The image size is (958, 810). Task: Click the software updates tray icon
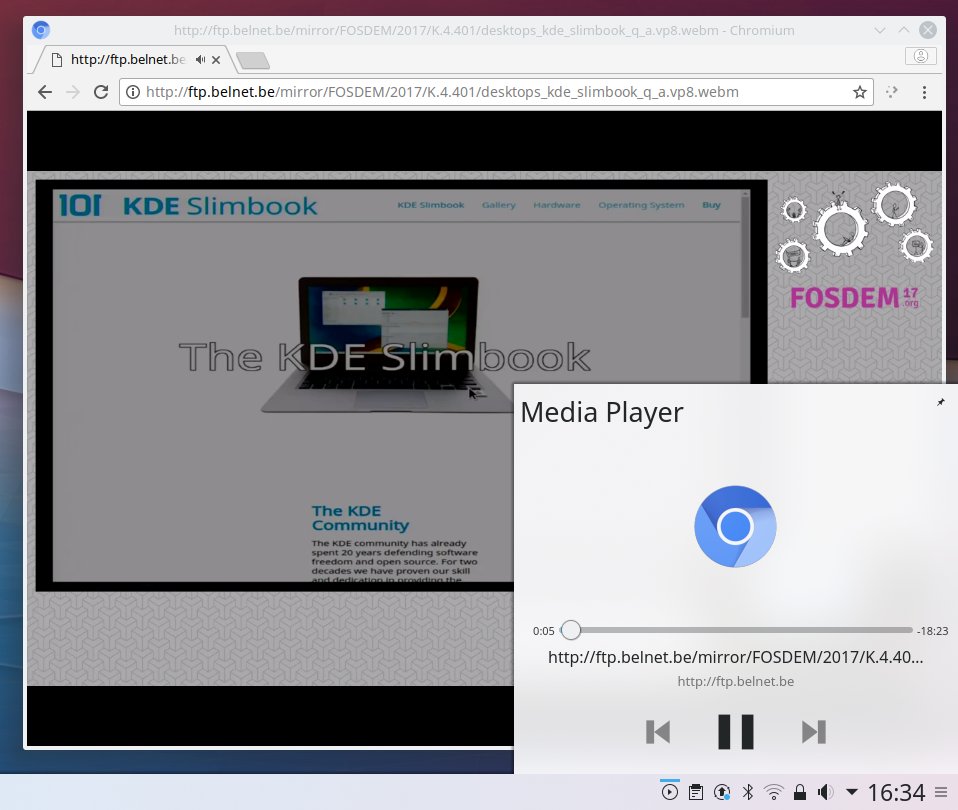point(722,792)
